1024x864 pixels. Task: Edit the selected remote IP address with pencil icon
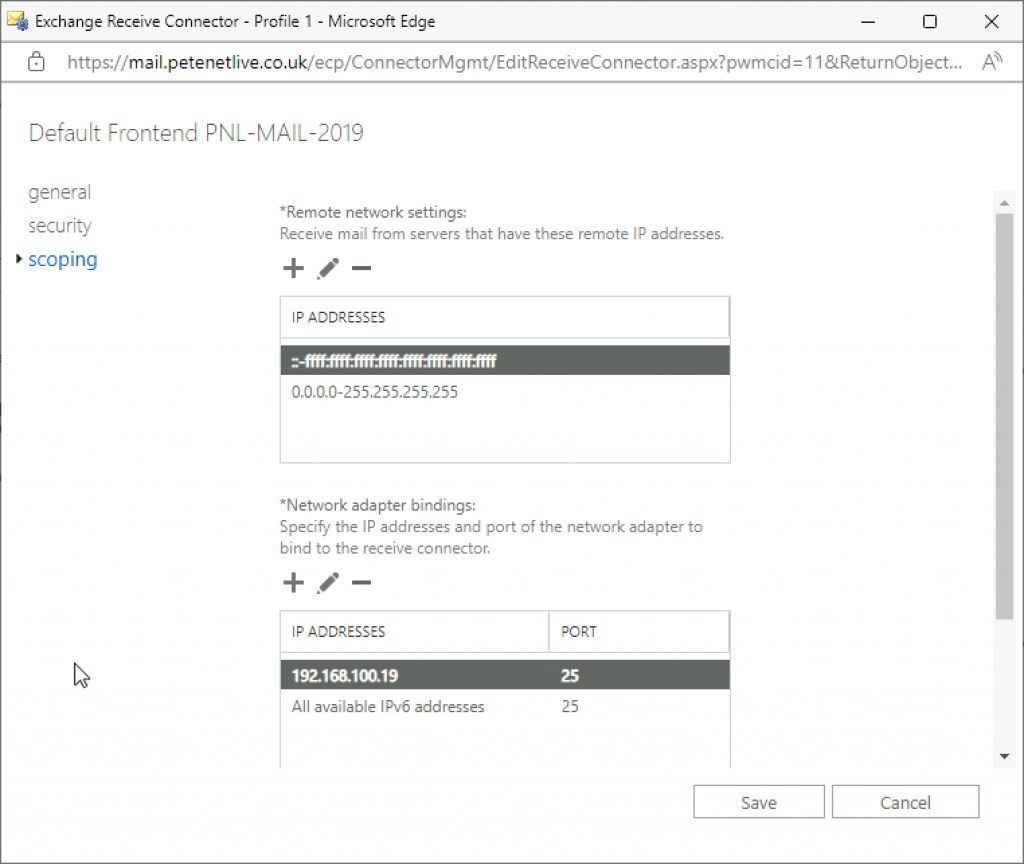(327, 268)
